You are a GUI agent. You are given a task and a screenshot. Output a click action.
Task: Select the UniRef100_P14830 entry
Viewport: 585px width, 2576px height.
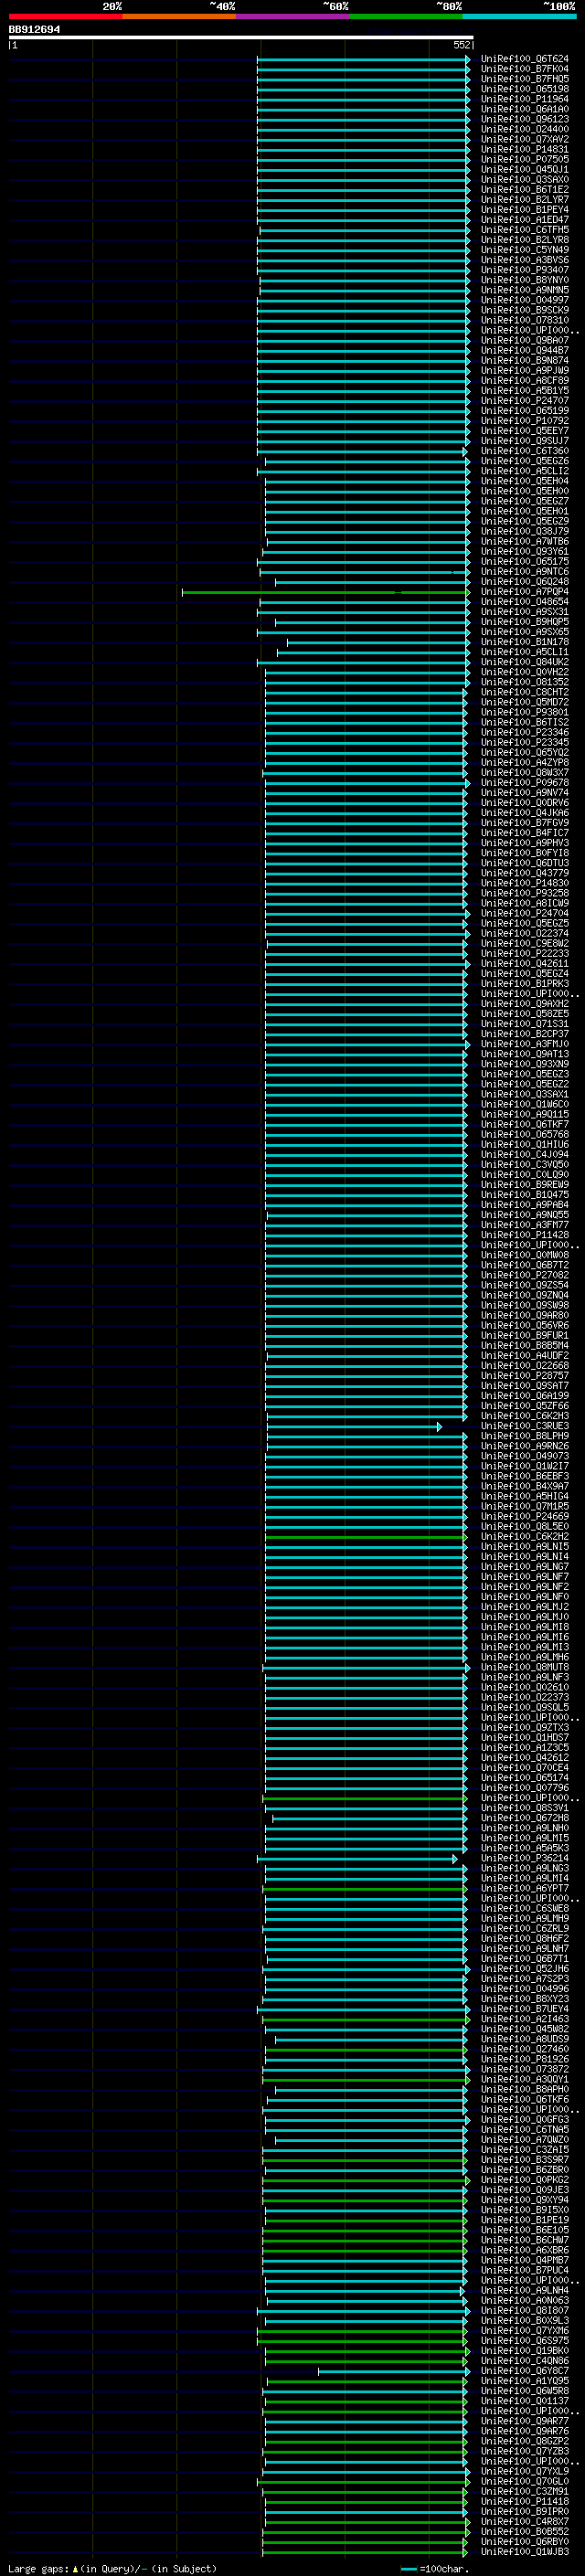[x=524, y=883]
